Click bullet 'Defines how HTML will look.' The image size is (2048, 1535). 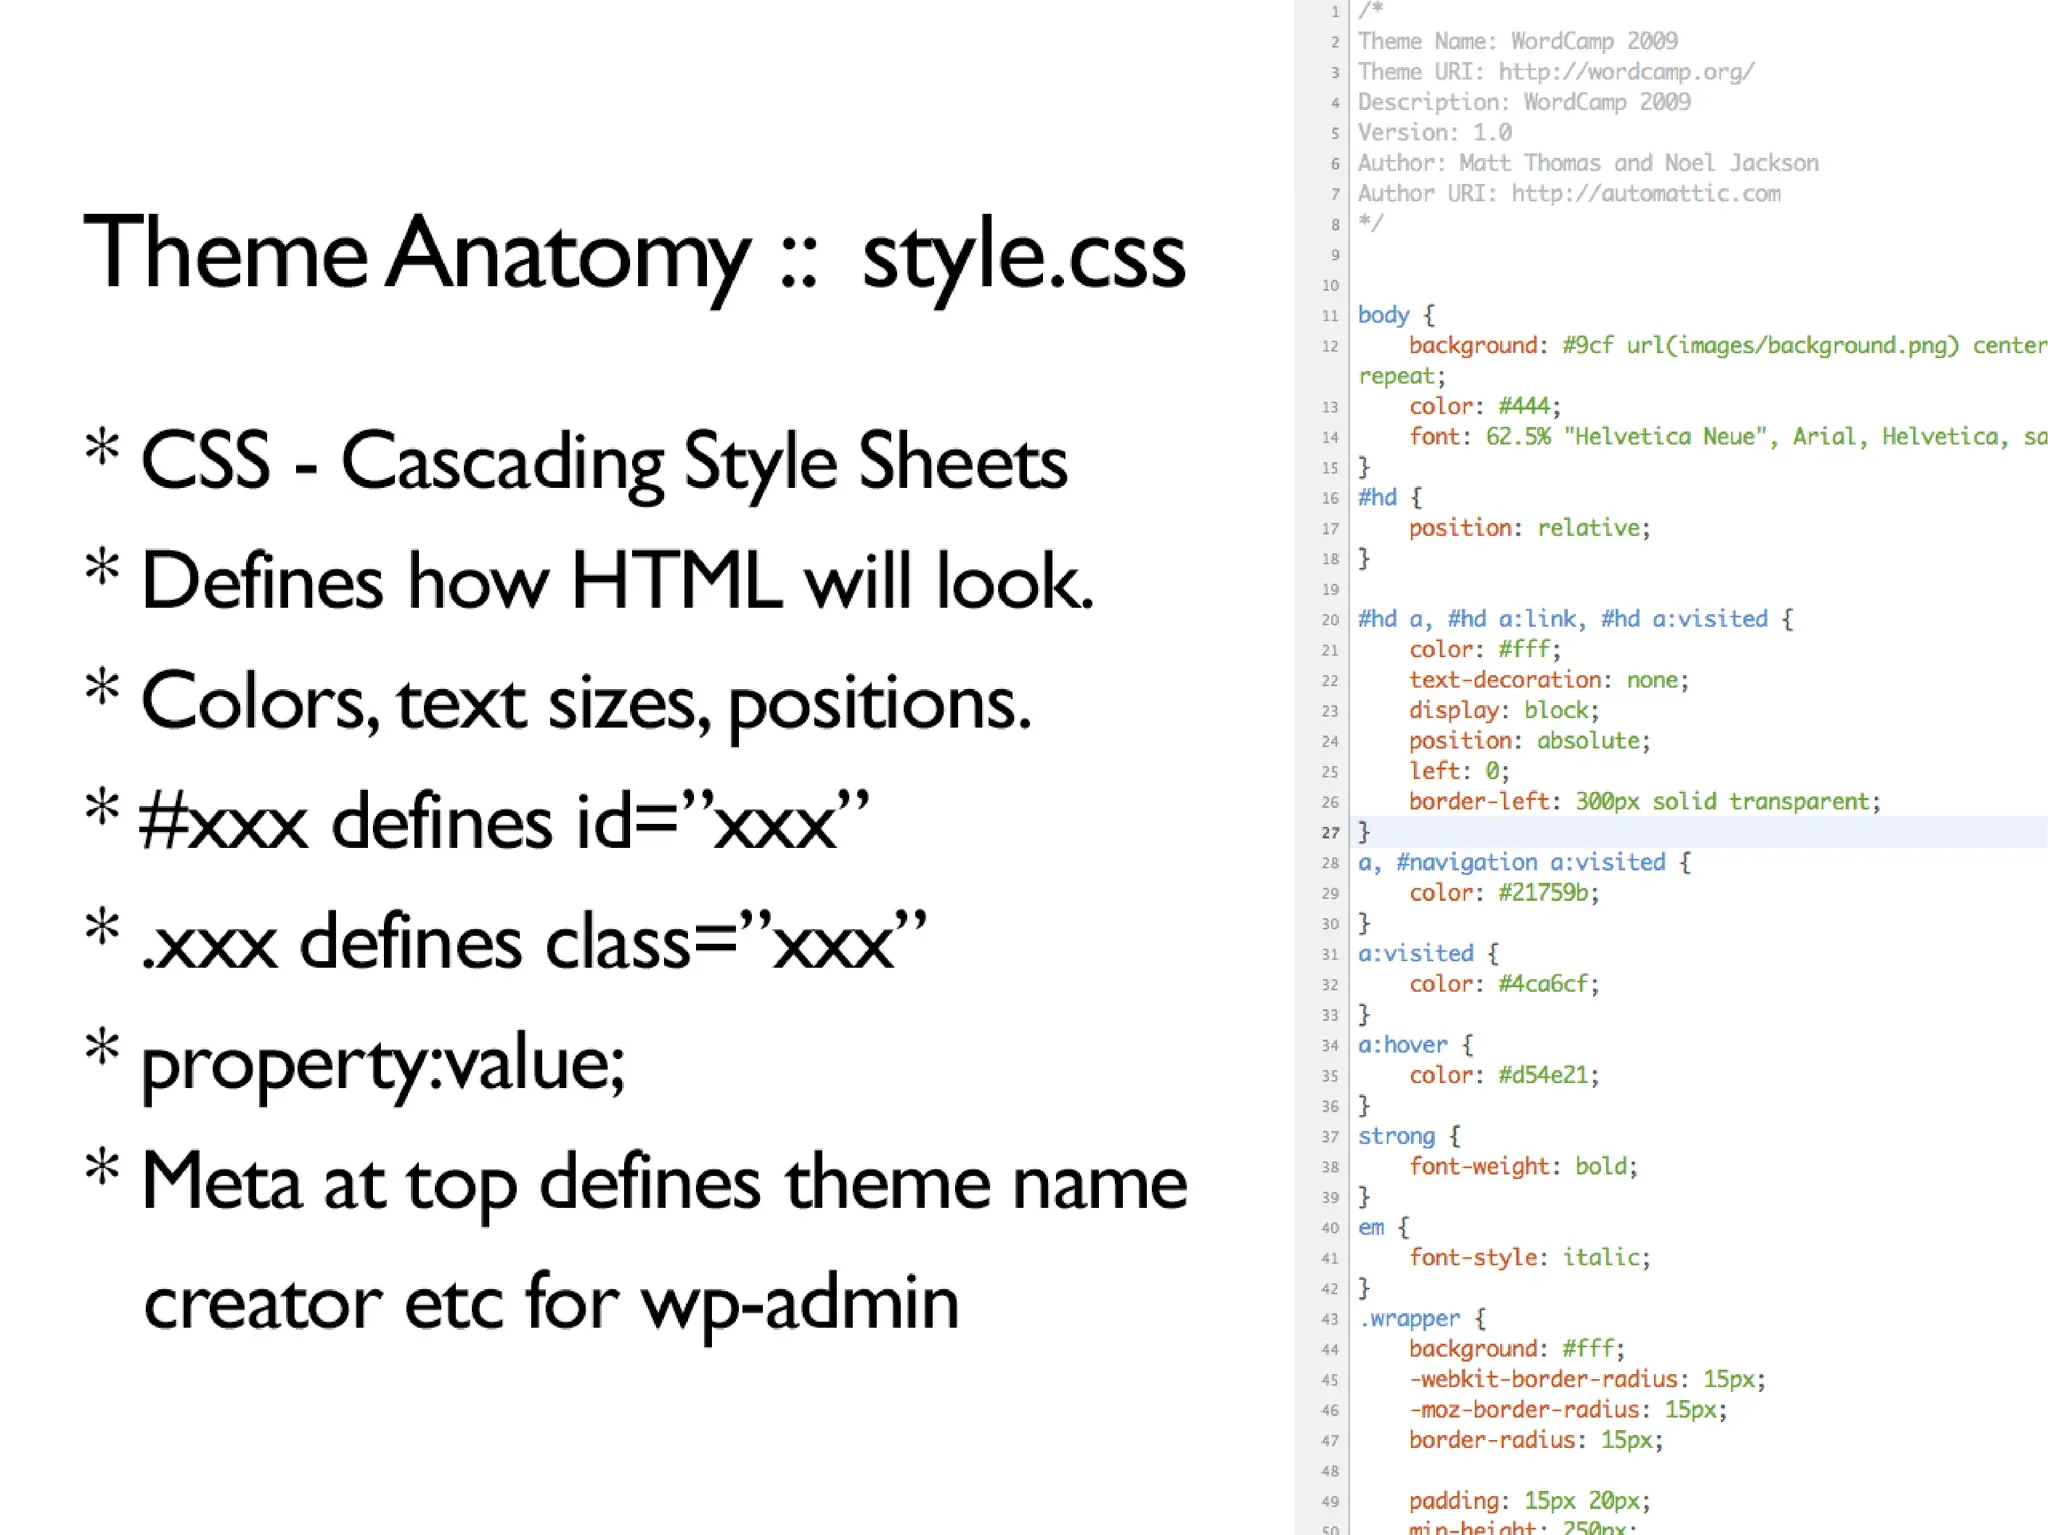click(617, 581)
